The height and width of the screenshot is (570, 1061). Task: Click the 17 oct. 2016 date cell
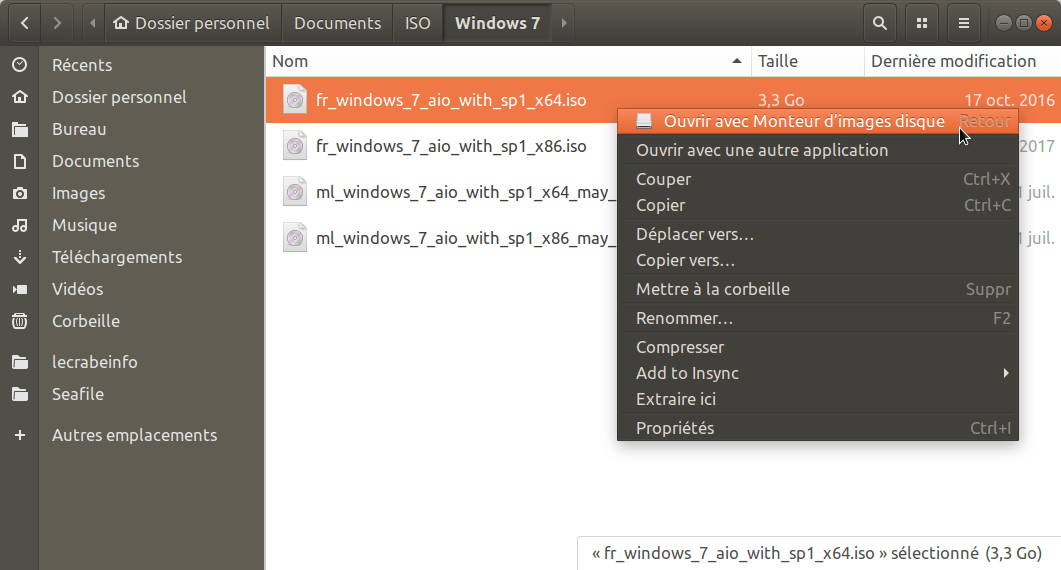point(1009,100)
